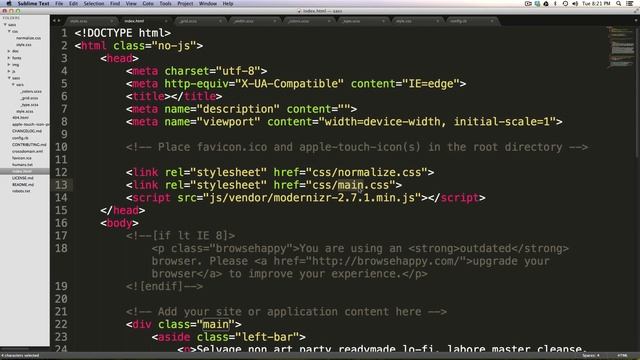Open Spotlight search magnifier icon
This screenshot has height=360, width=640.
[619, 3]
